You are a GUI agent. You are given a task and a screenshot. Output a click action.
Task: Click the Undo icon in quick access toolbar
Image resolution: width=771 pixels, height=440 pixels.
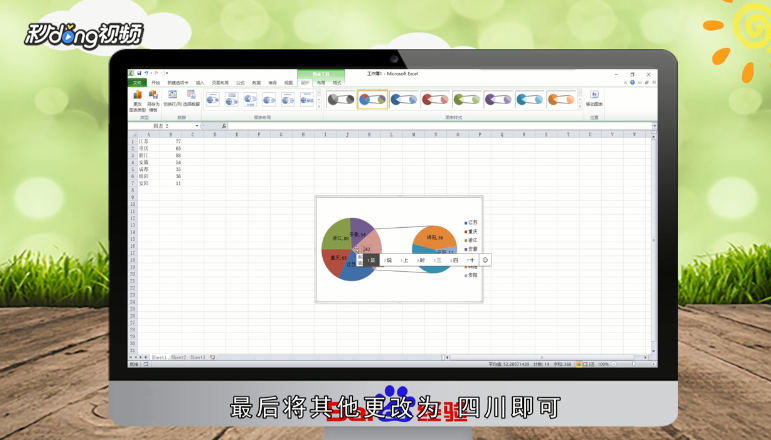(146, 73)
